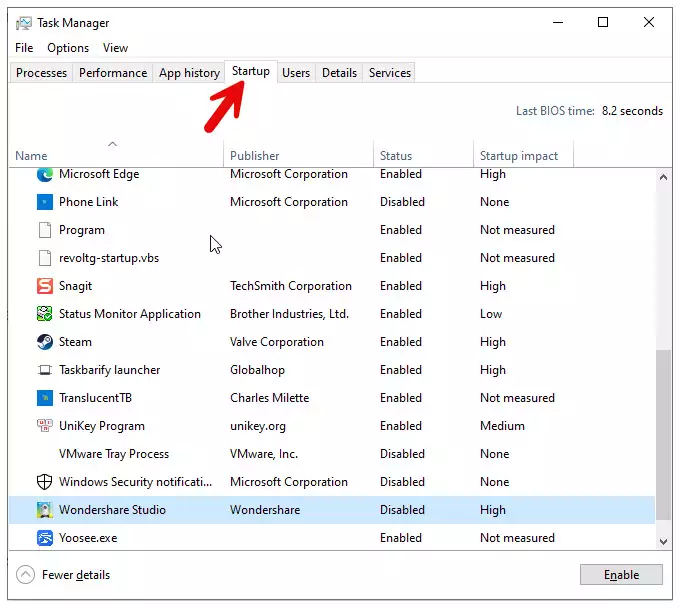The width and height of the screenshot is (680, 608).
Task: Click the Yoosee.exe app icon
Action: tap(44, 538)
